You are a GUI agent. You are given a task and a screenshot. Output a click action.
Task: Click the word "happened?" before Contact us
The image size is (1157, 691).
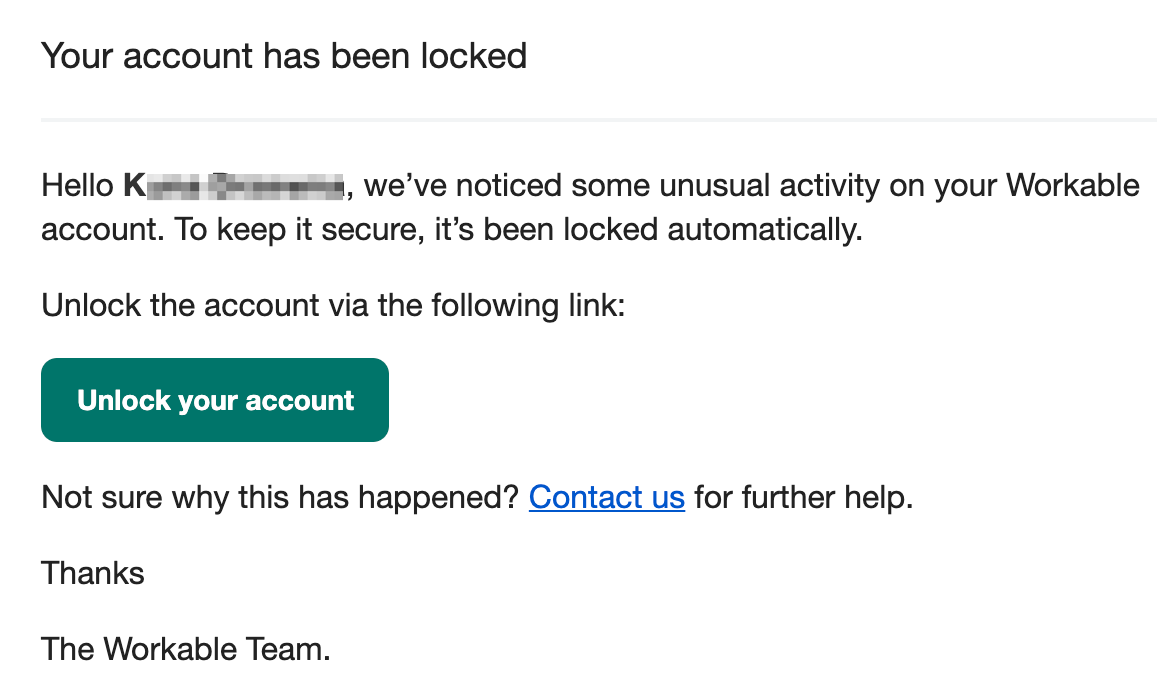point(440,498)
